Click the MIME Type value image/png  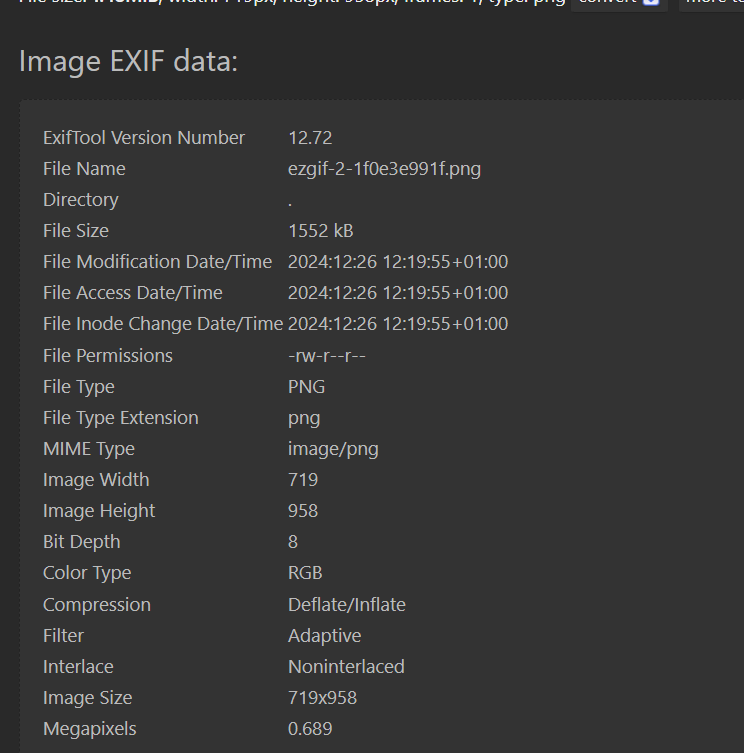333,449
